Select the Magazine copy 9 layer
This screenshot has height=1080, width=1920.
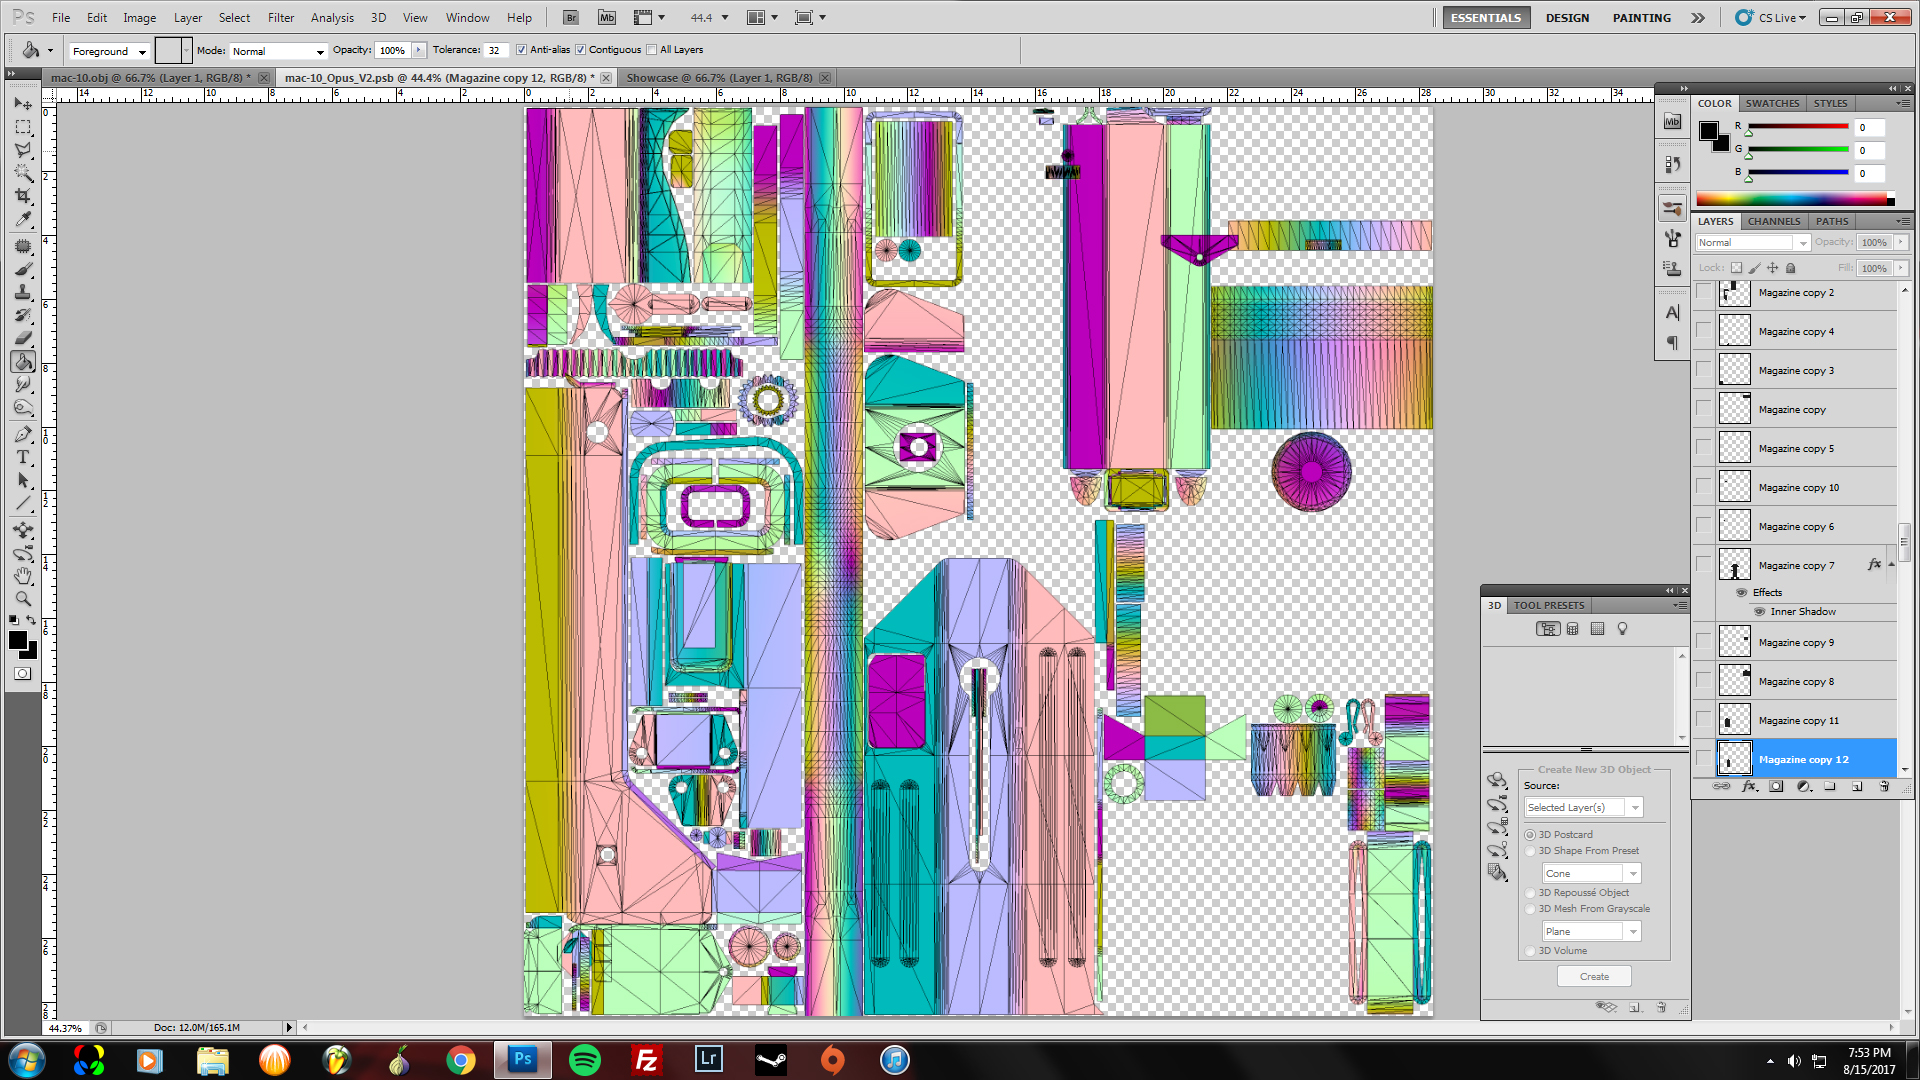coord(1796,643)
